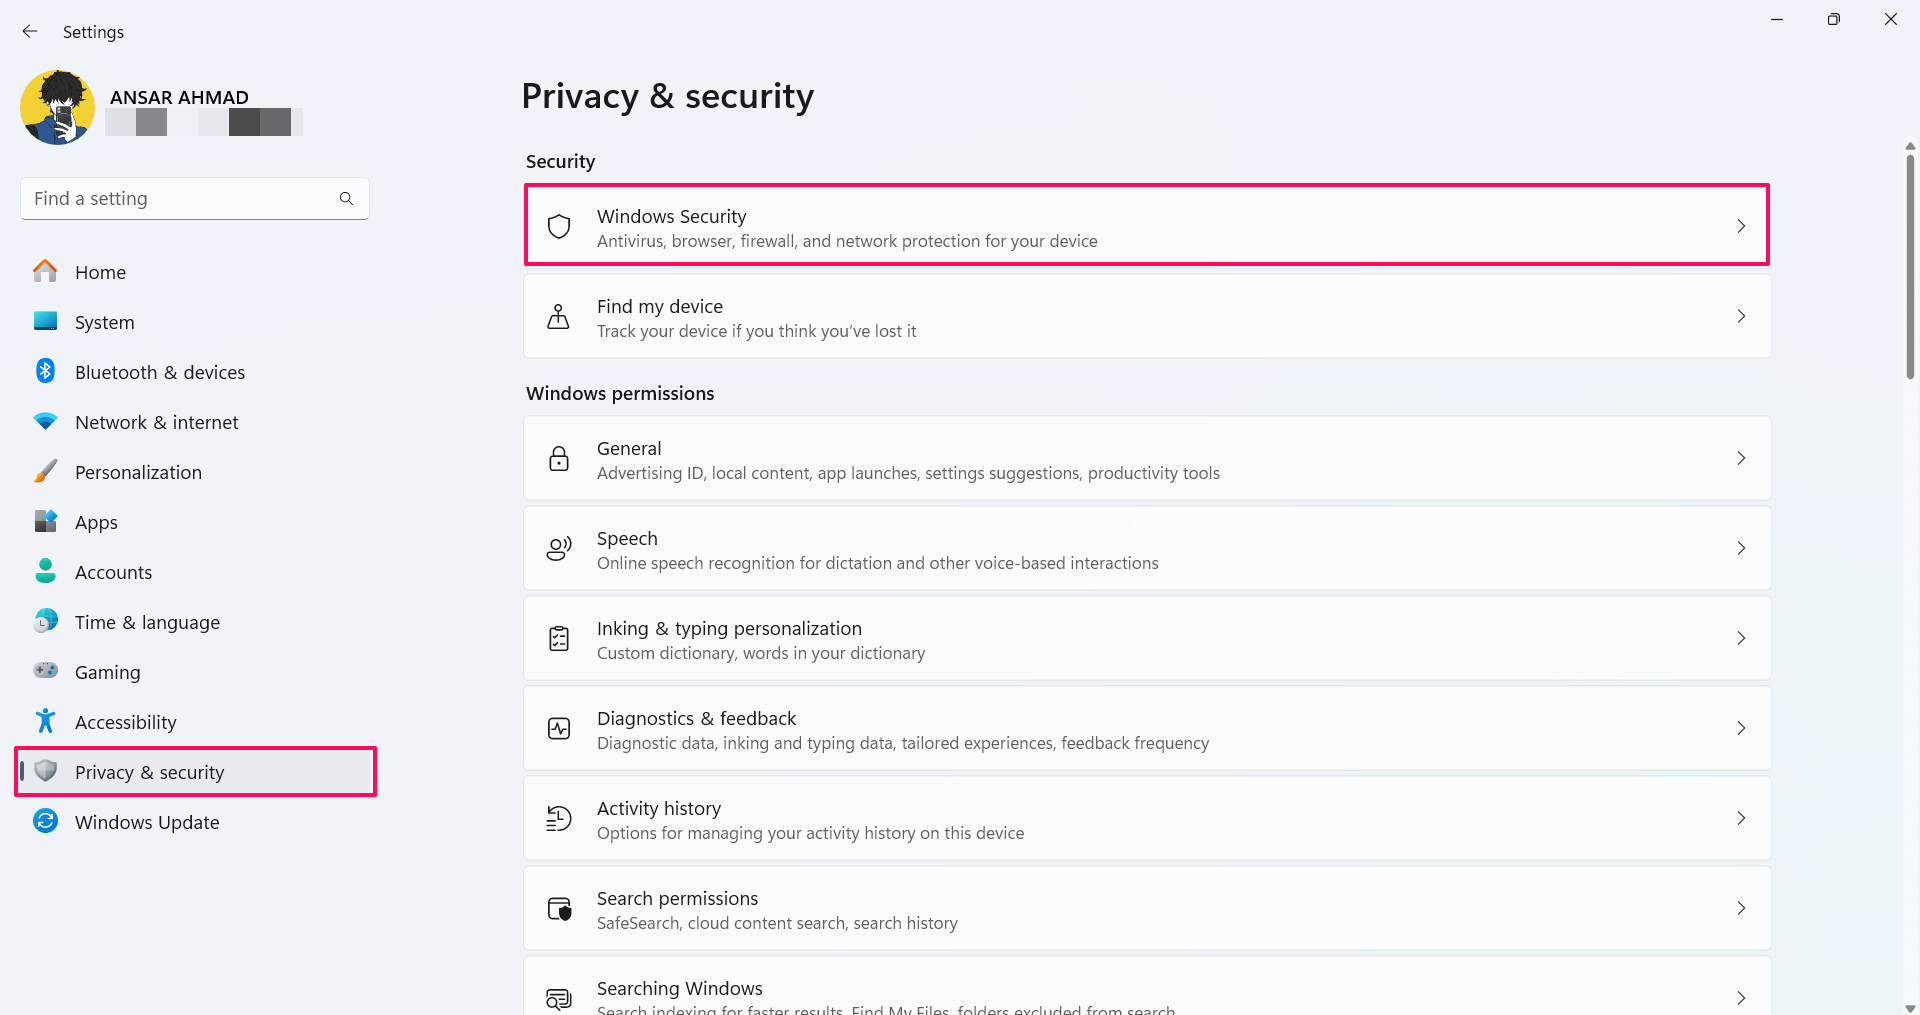Click the Find my device icon
Screen dimensions: 1920x1015
coord(559,317)
